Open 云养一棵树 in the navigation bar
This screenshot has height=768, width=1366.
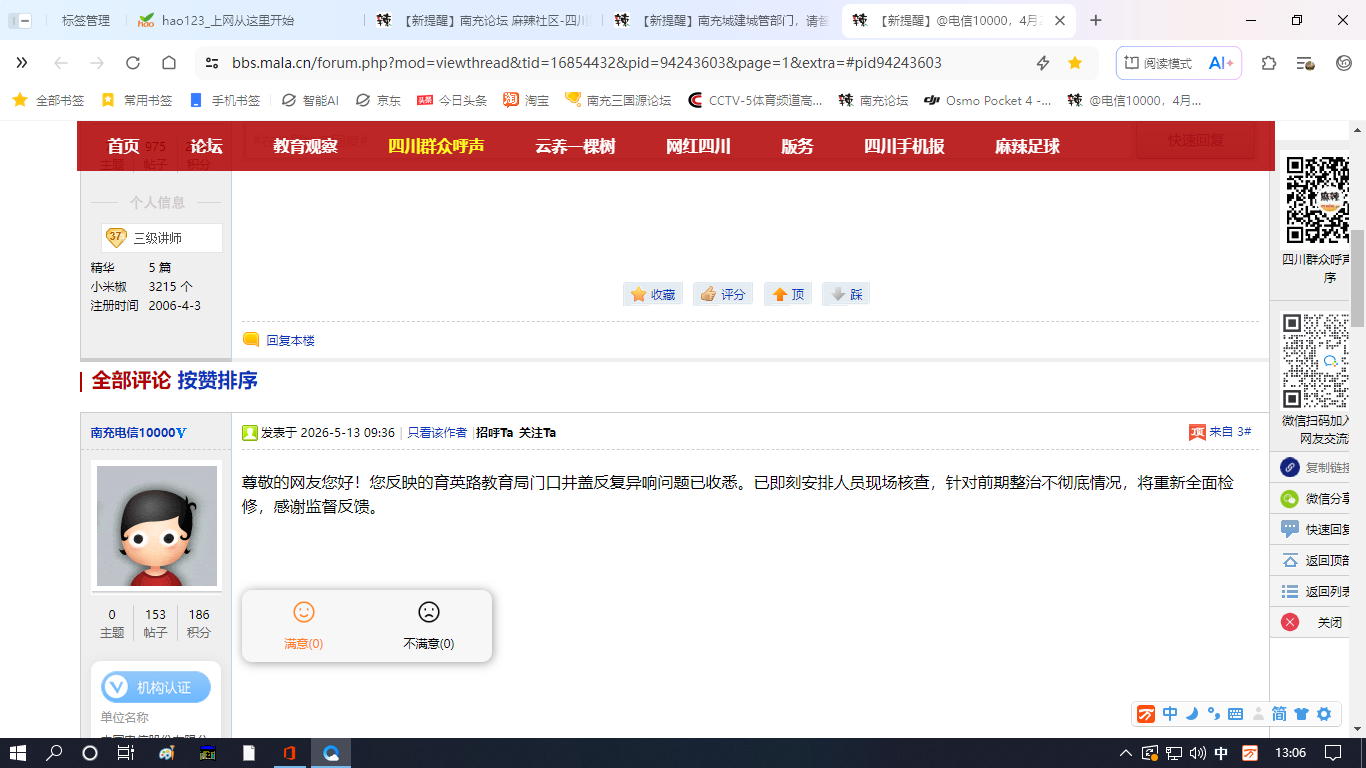click(x=576, y=146)
